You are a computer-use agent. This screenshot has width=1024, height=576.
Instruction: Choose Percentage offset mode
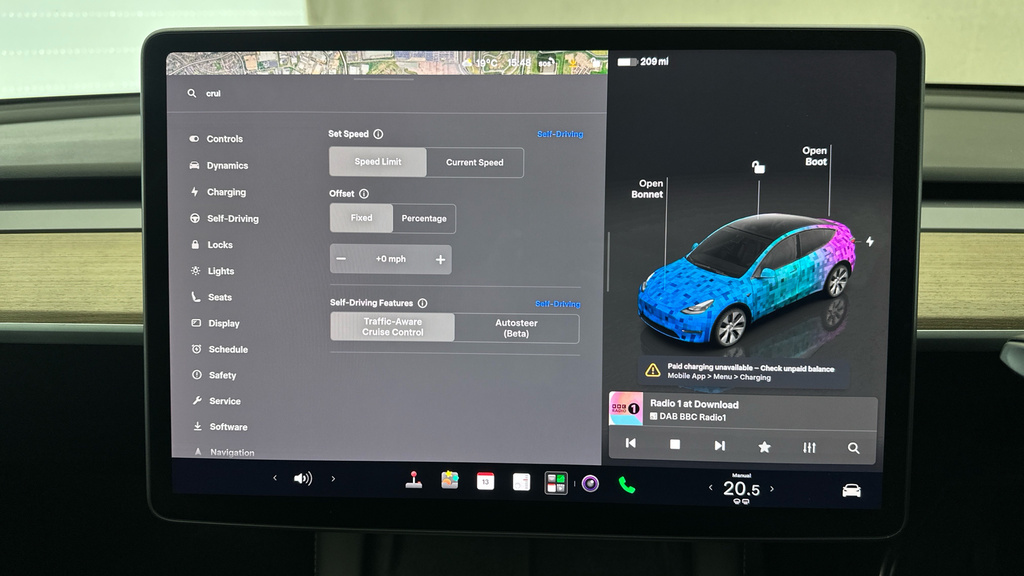(424, 218)
